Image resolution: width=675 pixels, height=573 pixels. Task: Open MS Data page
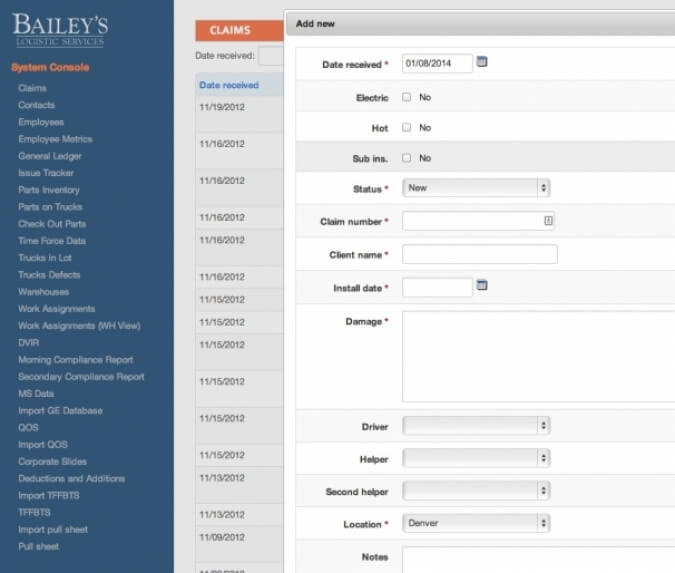click(x=36, y=393)
